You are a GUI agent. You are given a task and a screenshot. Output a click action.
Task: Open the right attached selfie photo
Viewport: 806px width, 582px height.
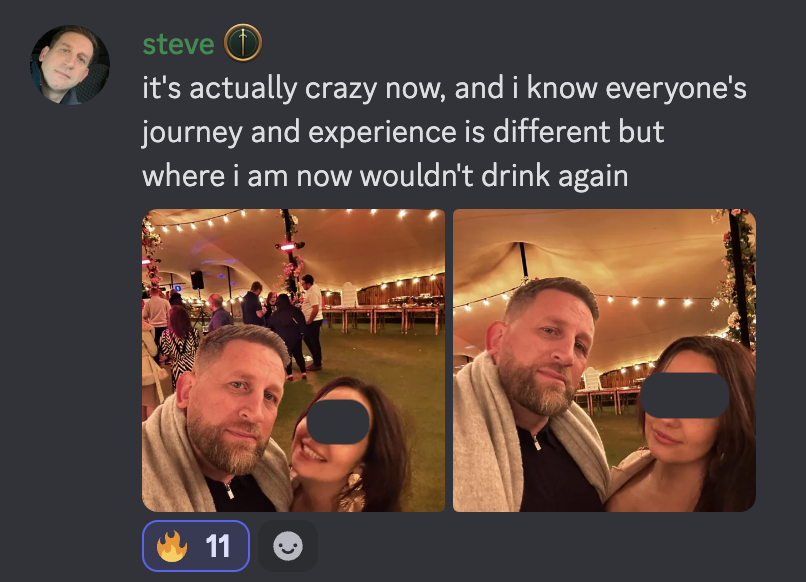[x=604, y=360]
